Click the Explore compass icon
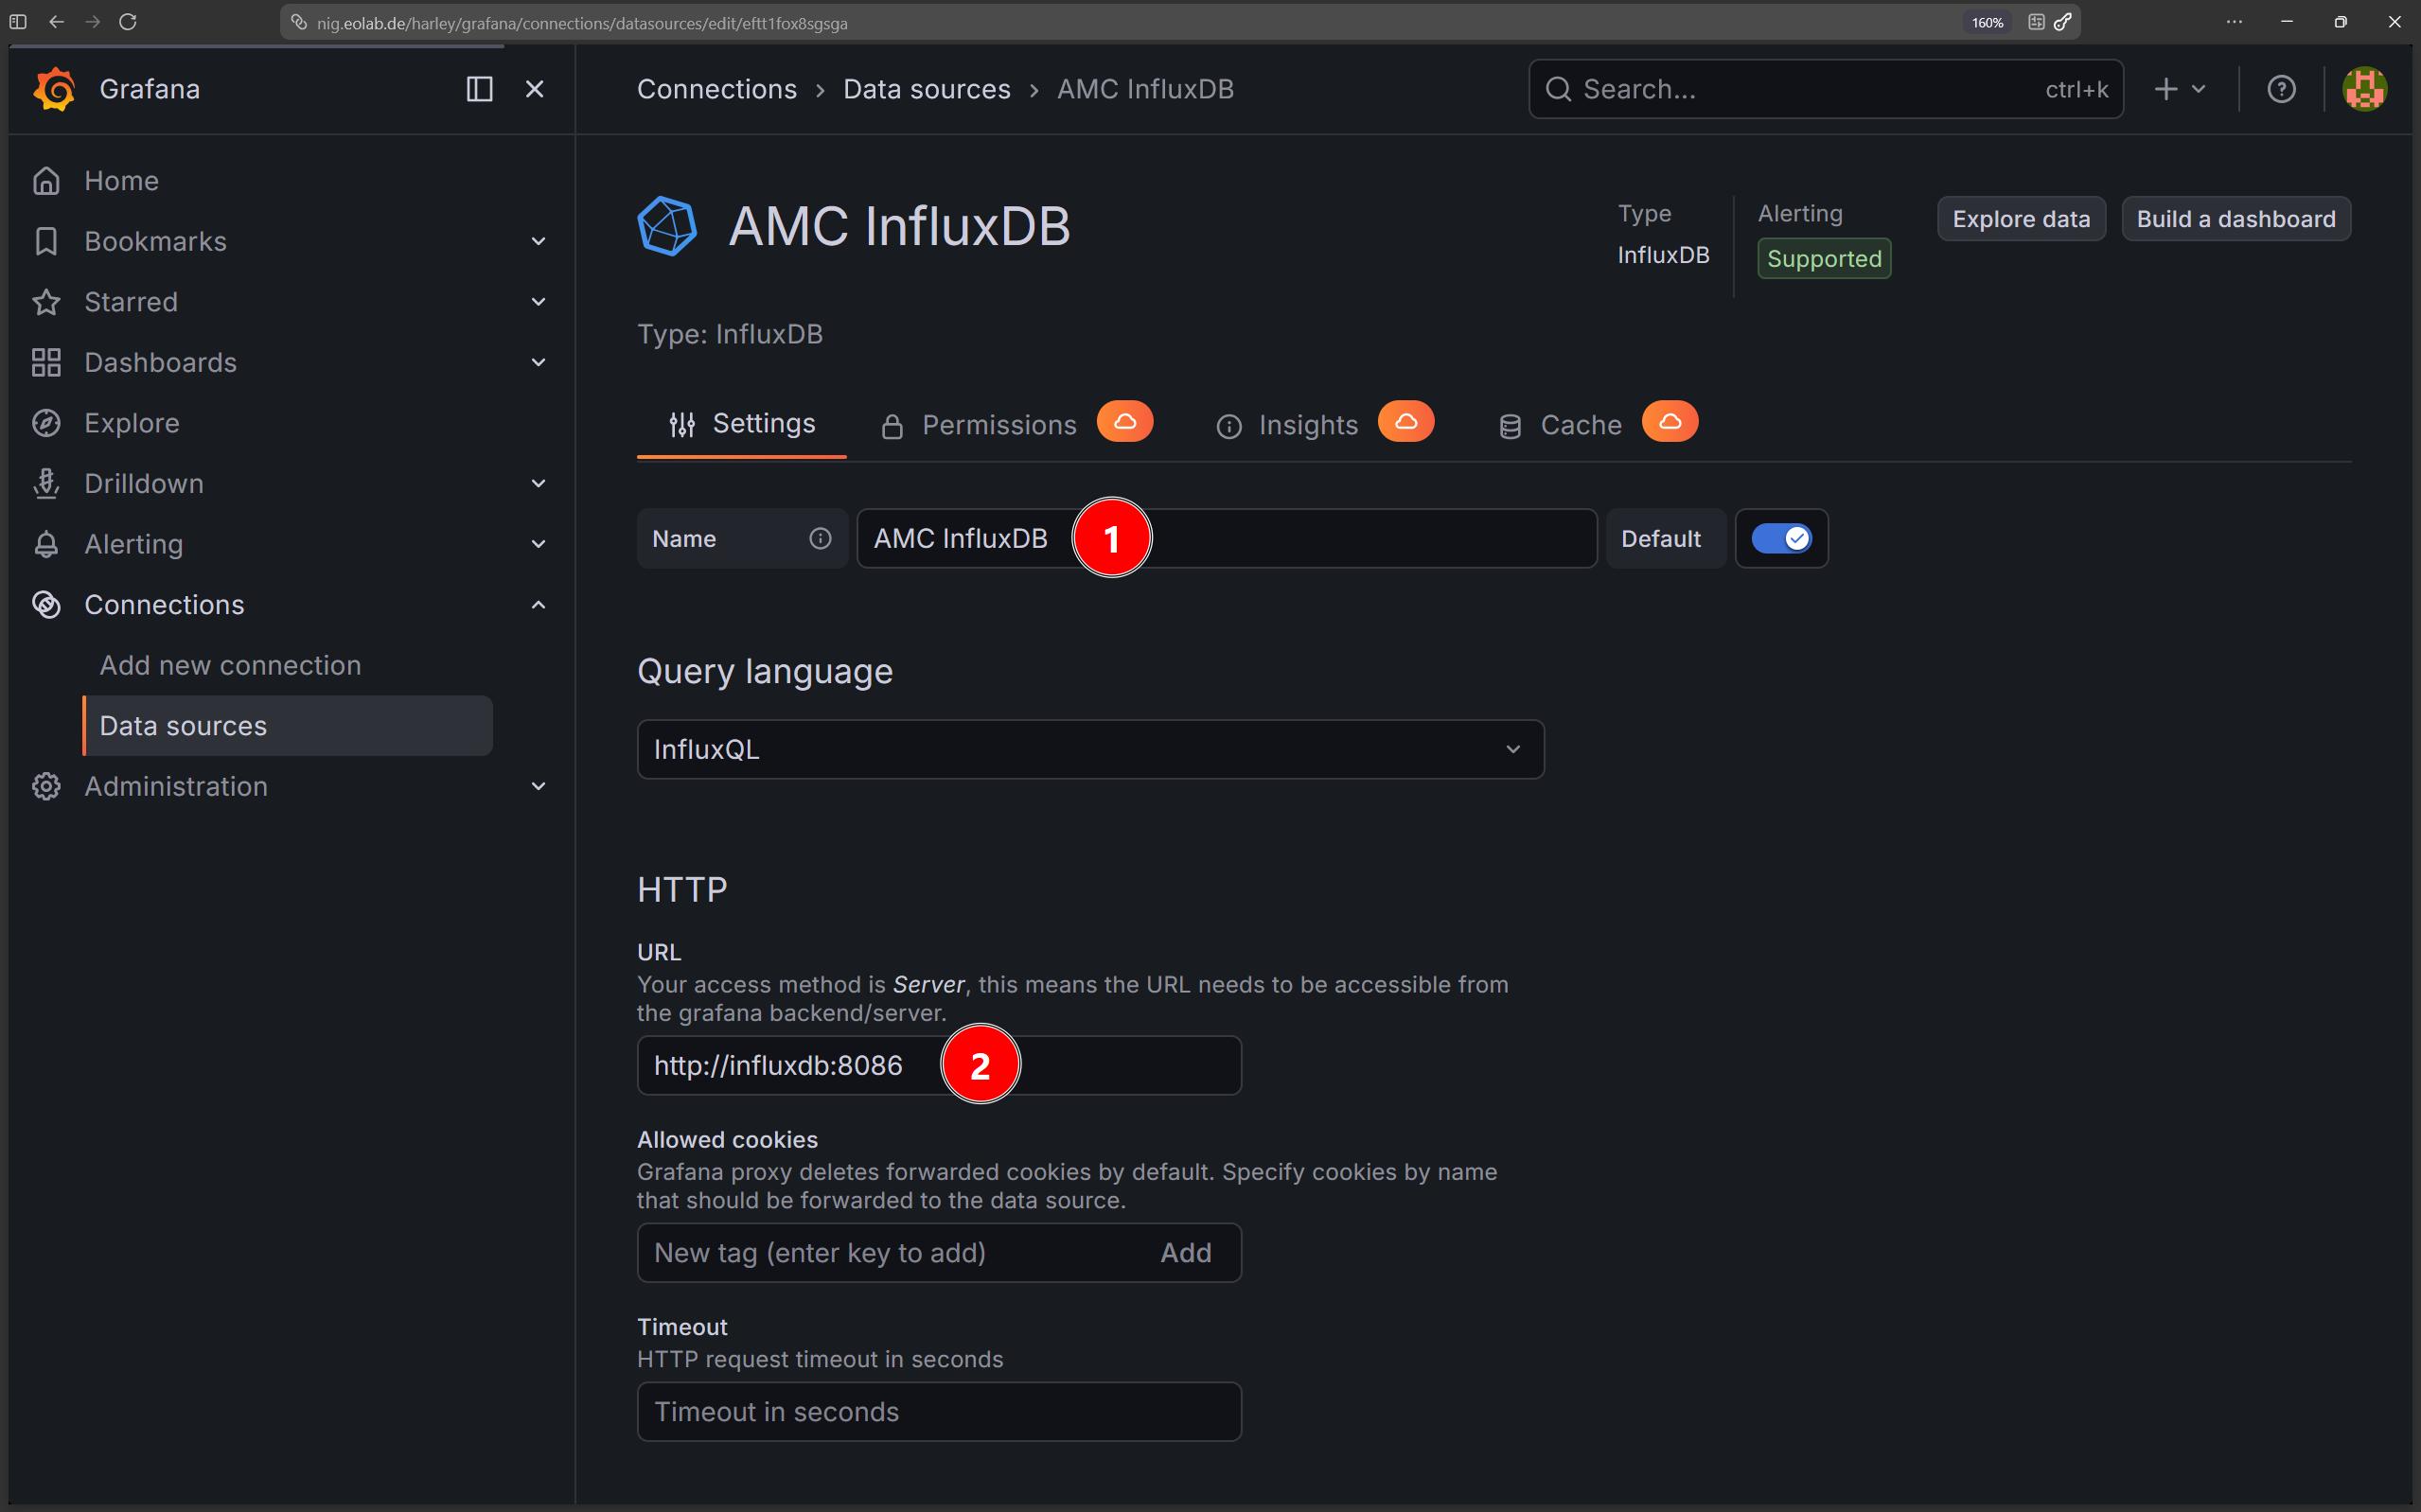 [46, 423]
